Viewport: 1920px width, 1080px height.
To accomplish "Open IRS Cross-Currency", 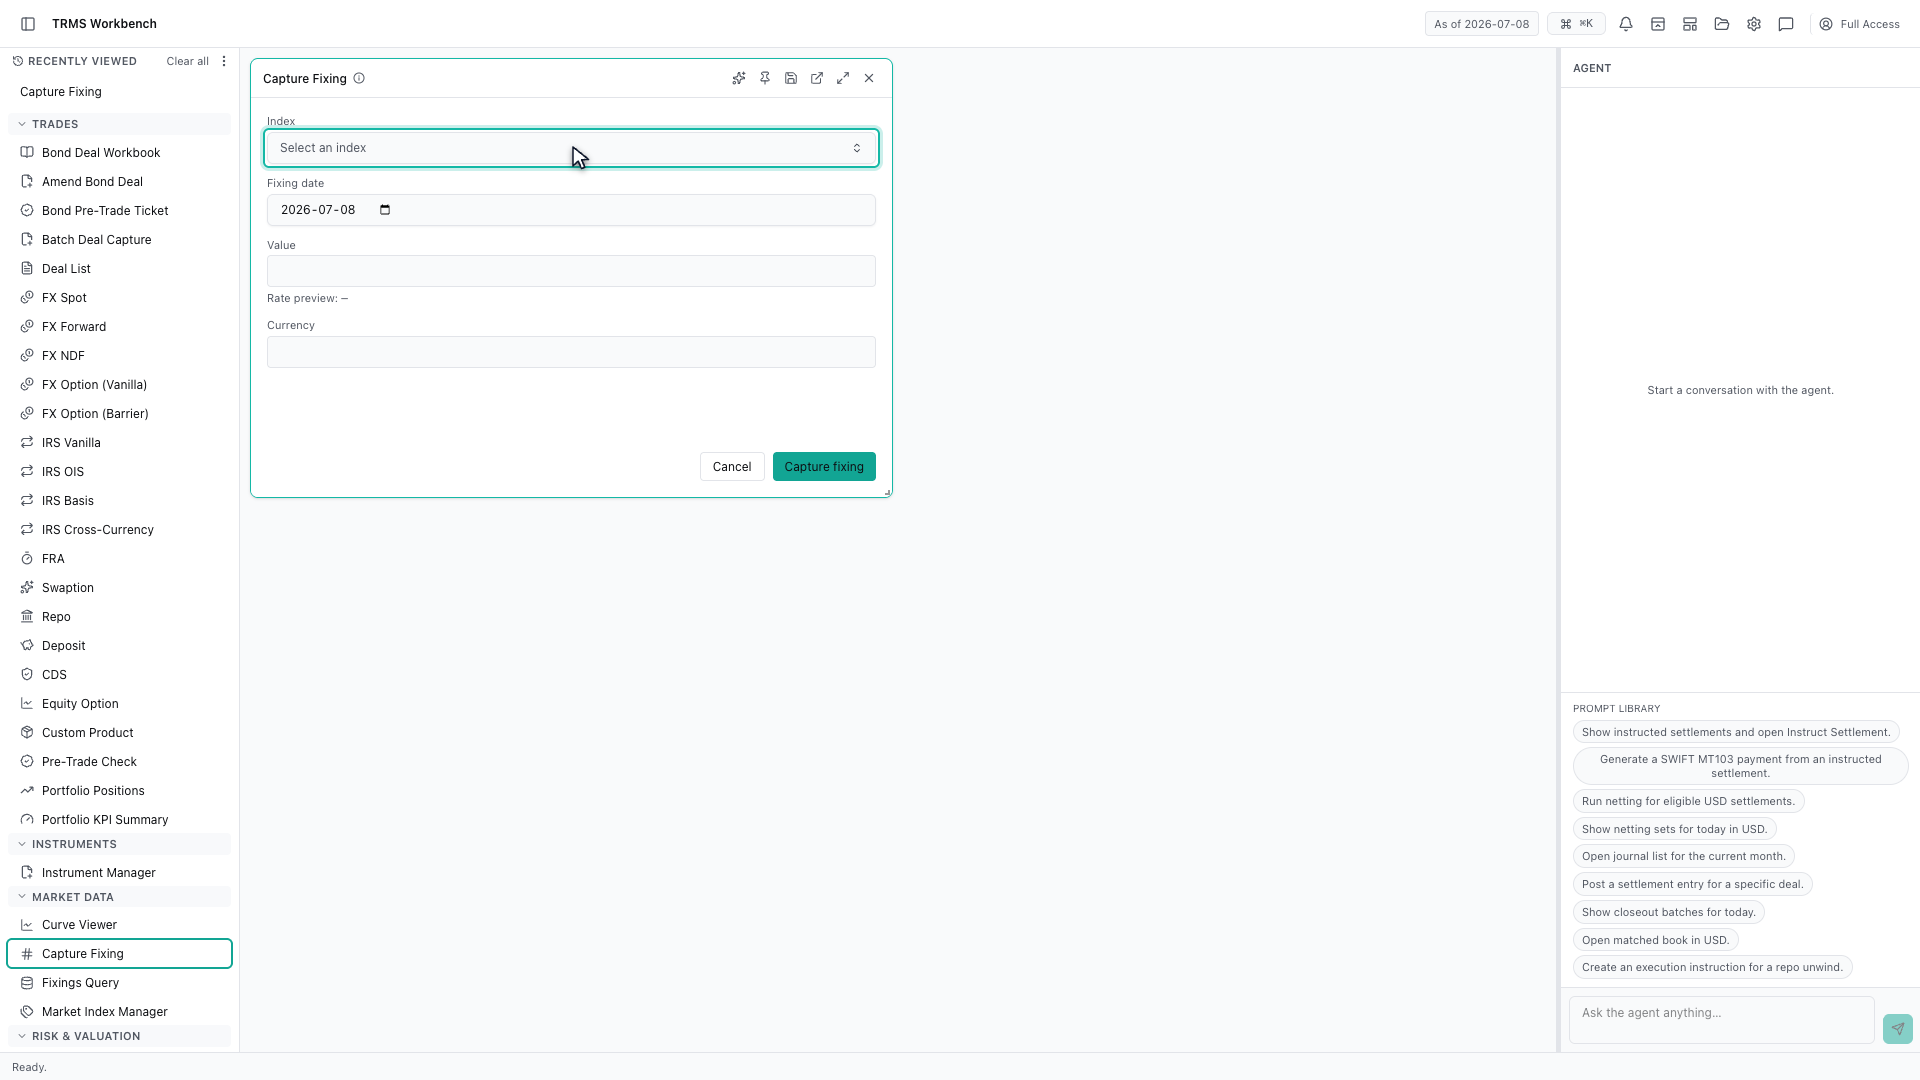I will [119, 530].
